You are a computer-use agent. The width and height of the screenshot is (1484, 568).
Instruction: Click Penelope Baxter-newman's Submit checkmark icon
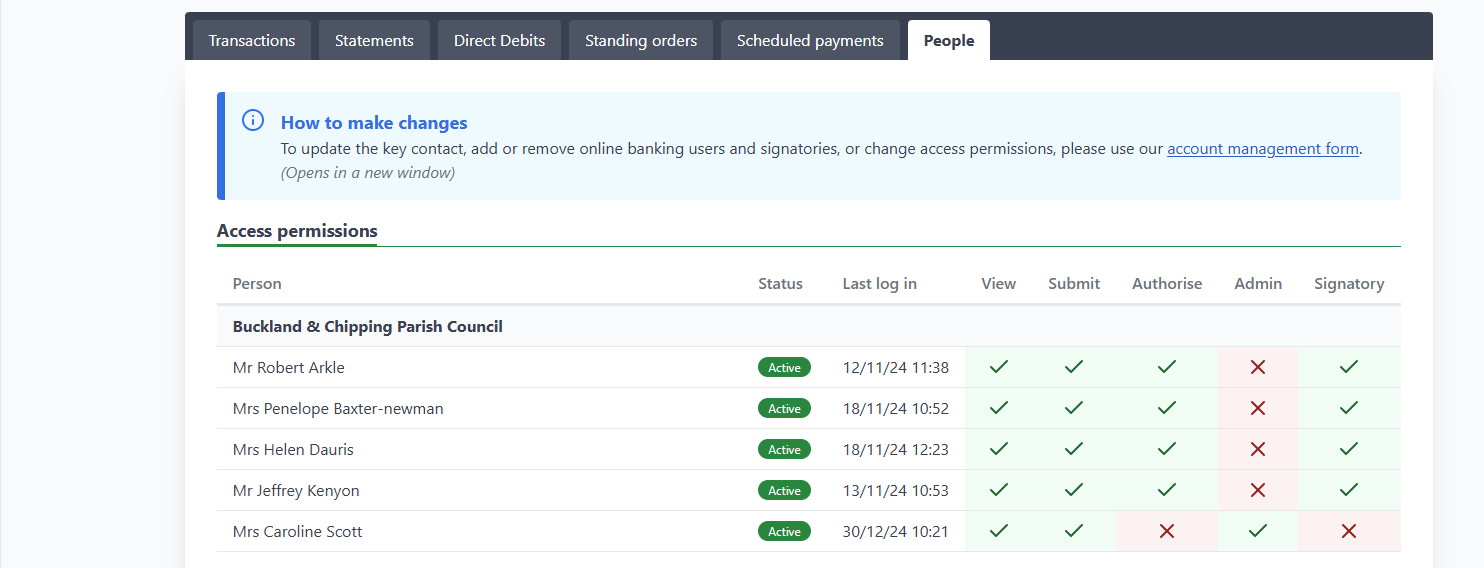(x=1074, y=408)
